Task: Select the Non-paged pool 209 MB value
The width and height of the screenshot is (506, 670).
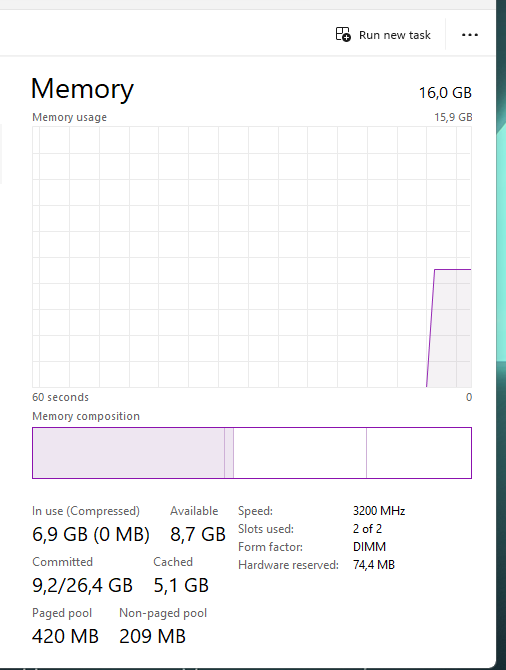Action: (152, 636)
